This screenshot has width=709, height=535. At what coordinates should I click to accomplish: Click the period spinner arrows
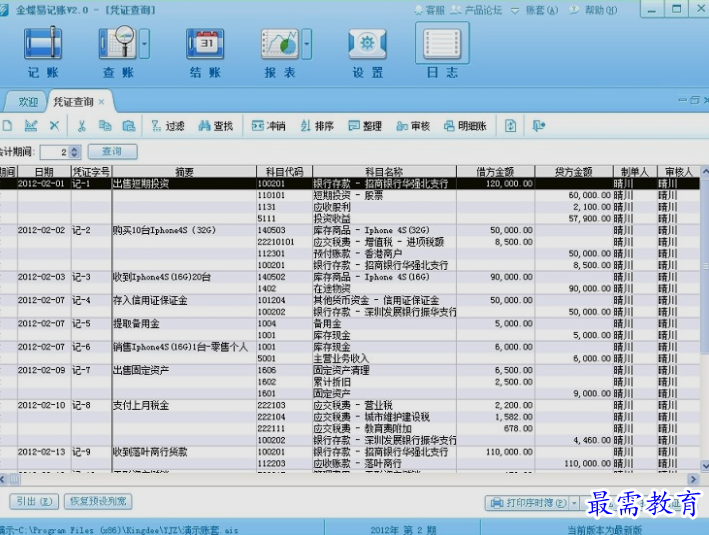click(75, 152)
